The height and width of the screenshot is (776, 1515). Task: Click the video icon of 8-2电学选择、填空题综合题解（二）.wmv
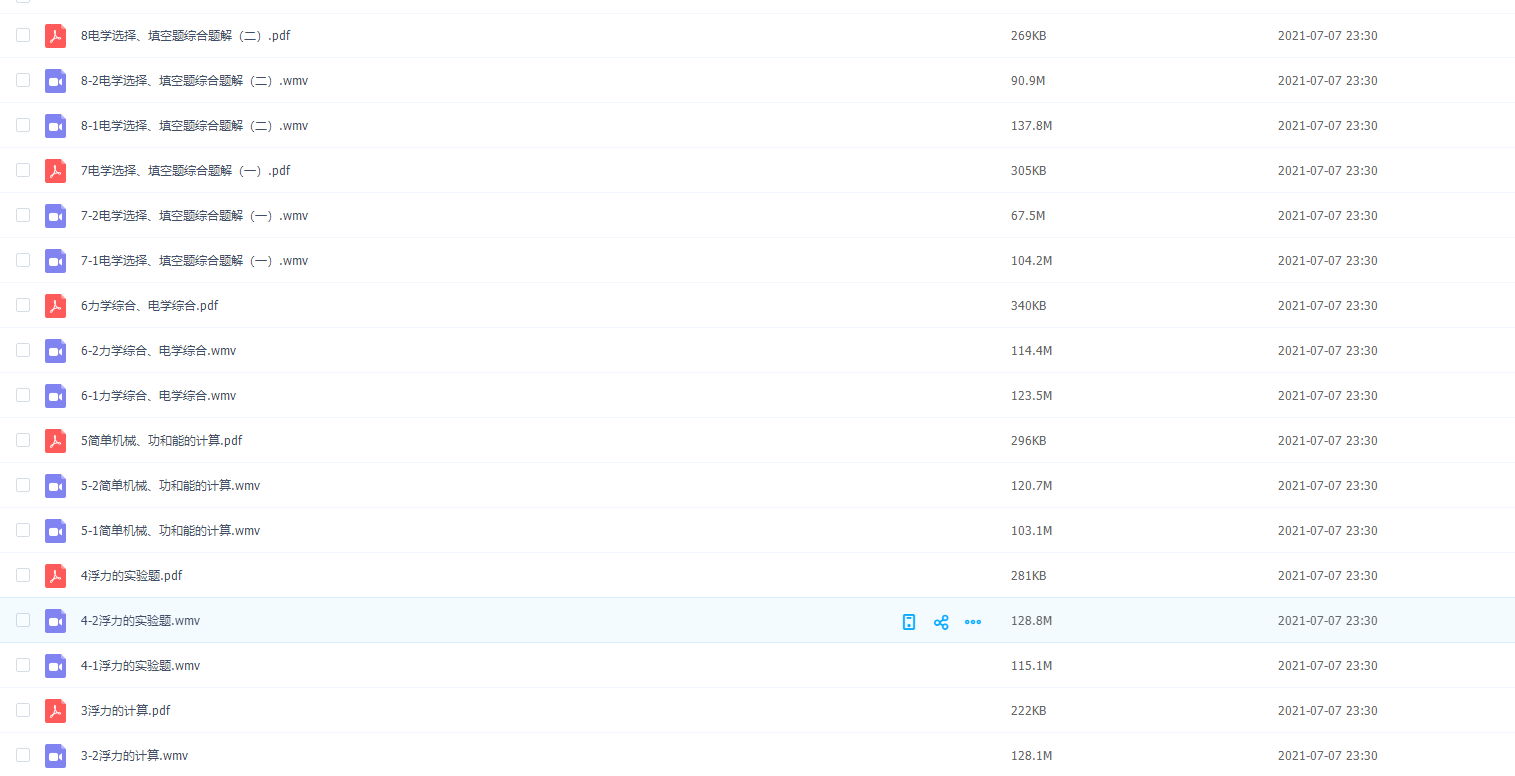[55, 81]
